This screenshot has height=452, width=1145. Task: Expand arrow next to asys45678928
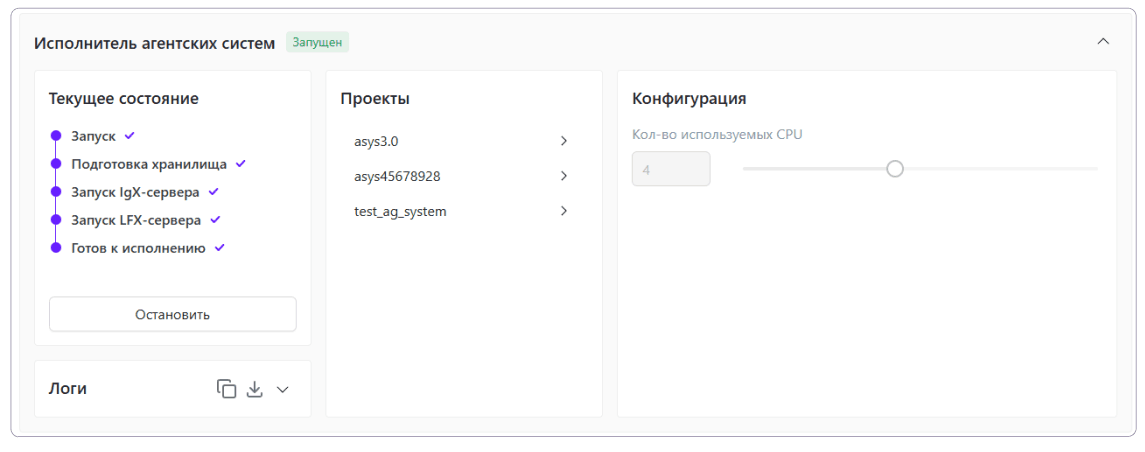[x=564, y=176]
